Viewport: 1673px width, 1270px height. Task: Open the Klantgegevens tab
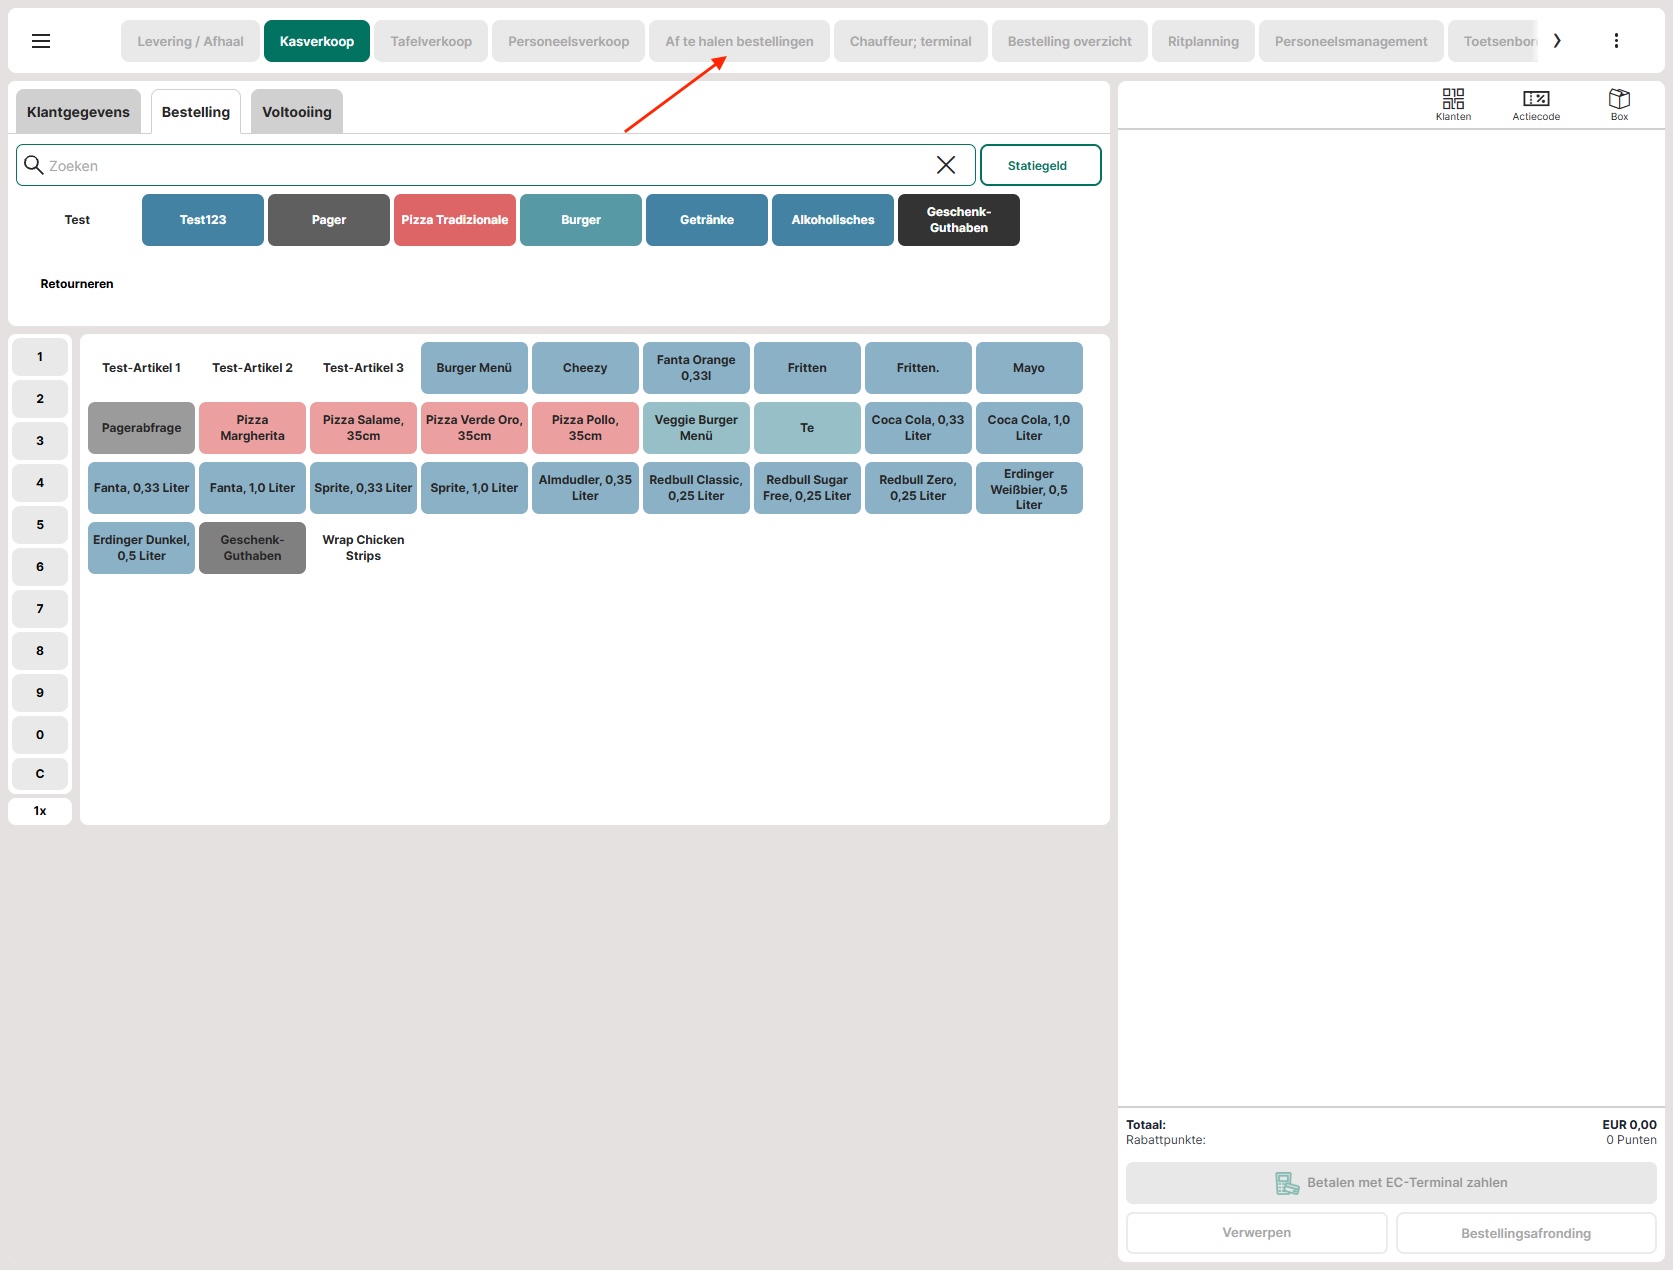78,112
